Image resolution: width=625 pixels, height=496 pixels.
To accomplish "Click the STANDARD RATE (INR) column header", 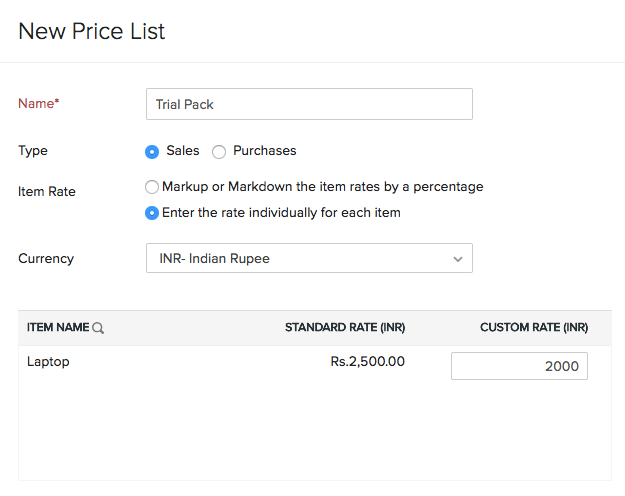I will tap(345, 327).
